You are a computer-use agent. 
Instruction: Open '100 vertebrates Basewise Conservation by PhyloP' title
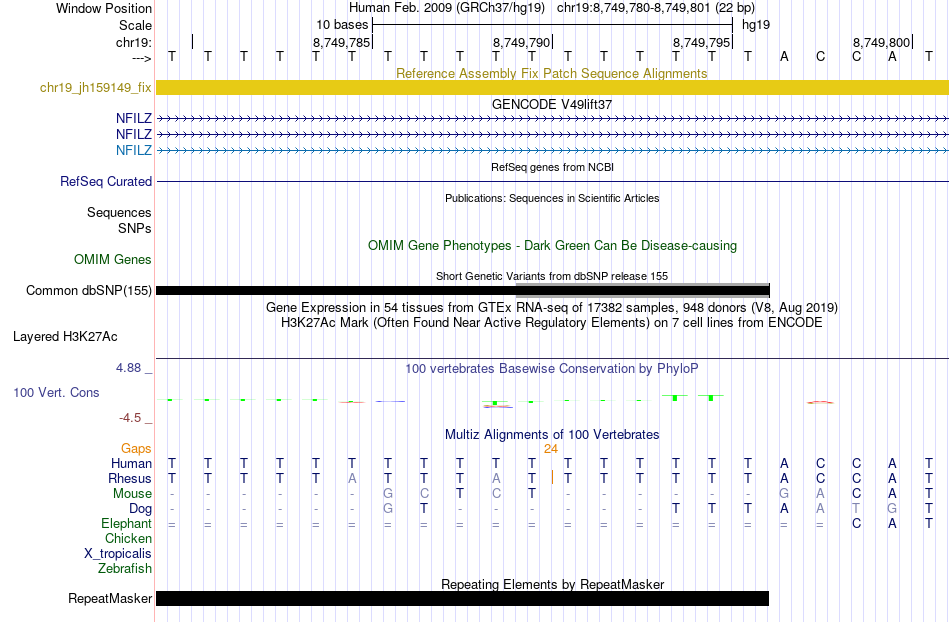[551, 368]
